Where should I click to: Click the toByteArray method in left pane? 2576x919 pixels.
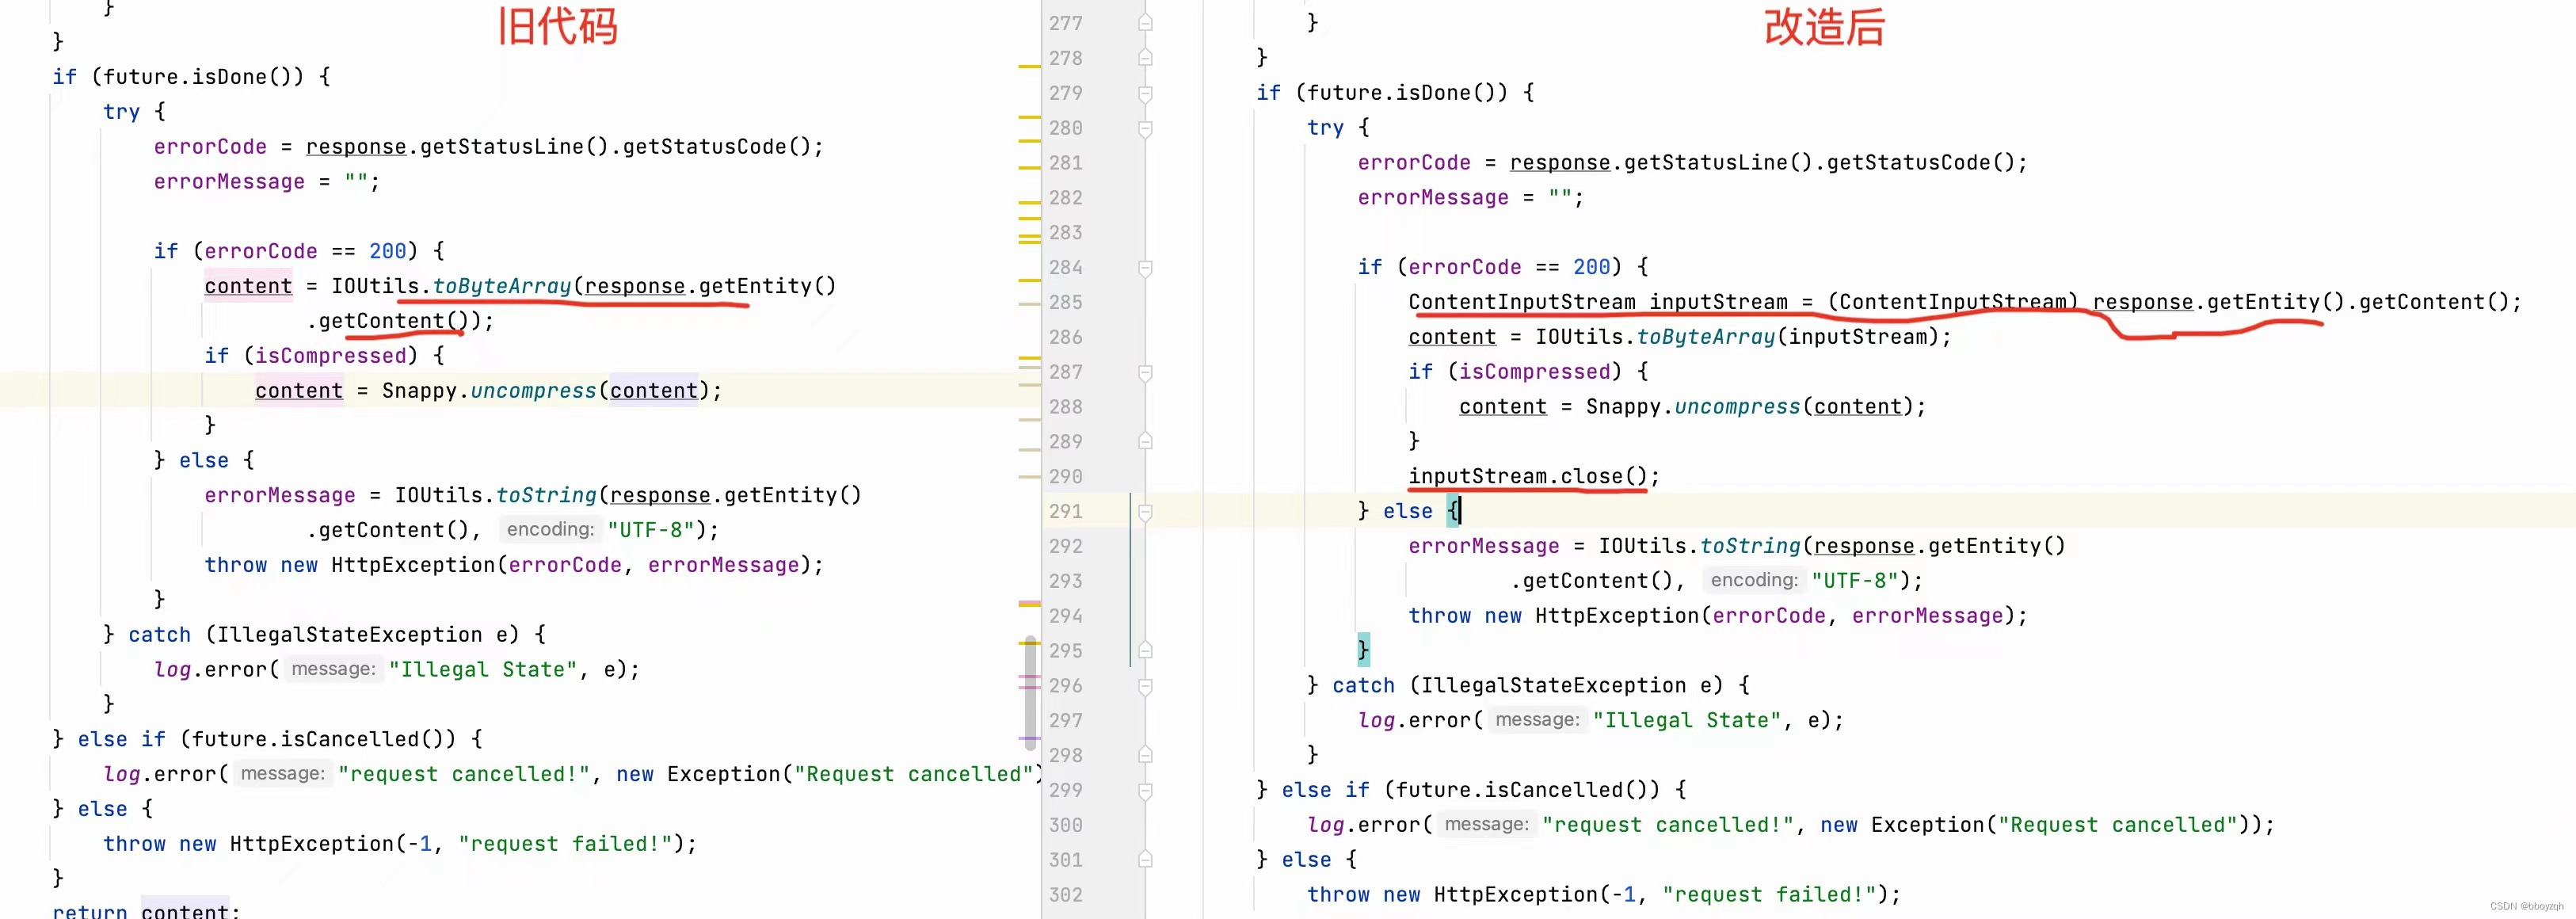pyautogui.click(x=502, y=286)
